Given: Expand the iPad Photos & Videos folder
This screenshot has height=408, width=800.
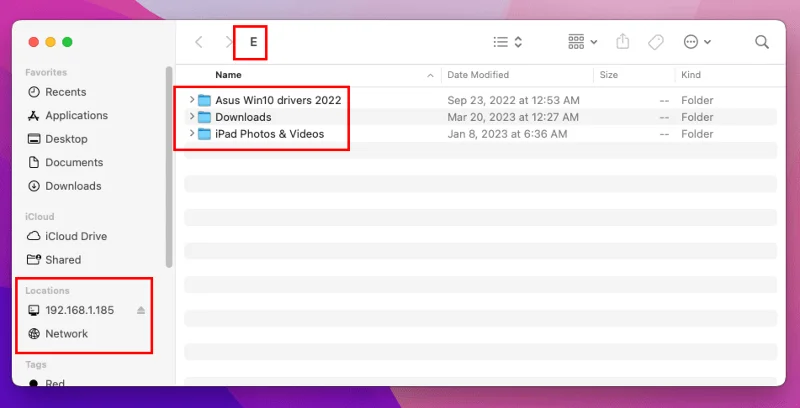Looking at the screenshot, I should [x=191, y=134].
